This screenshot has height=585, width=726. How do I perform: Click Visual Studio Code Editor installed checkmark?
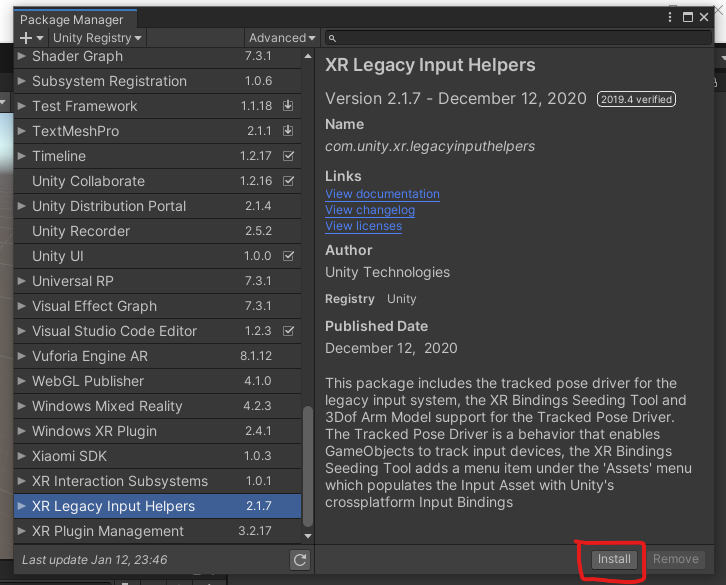(x=288, y=331)
